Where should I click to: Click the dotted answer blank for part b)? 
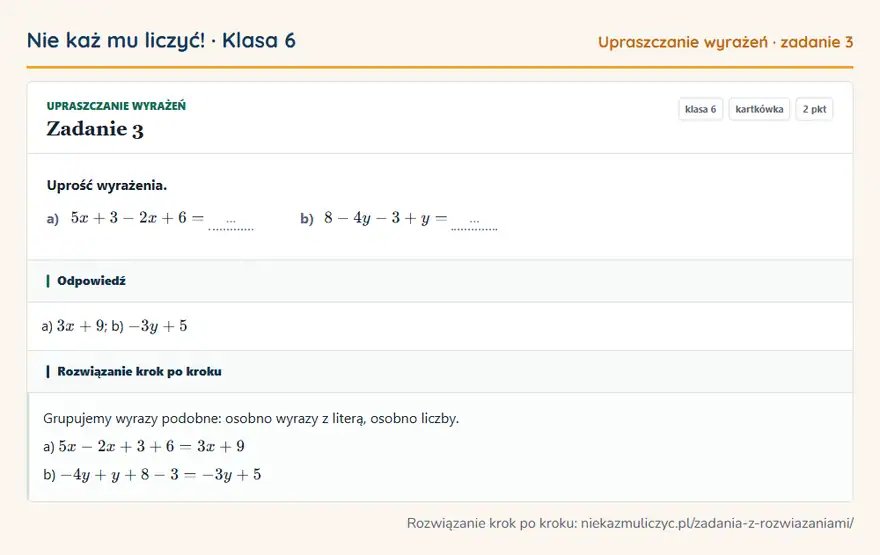(474, 222)
